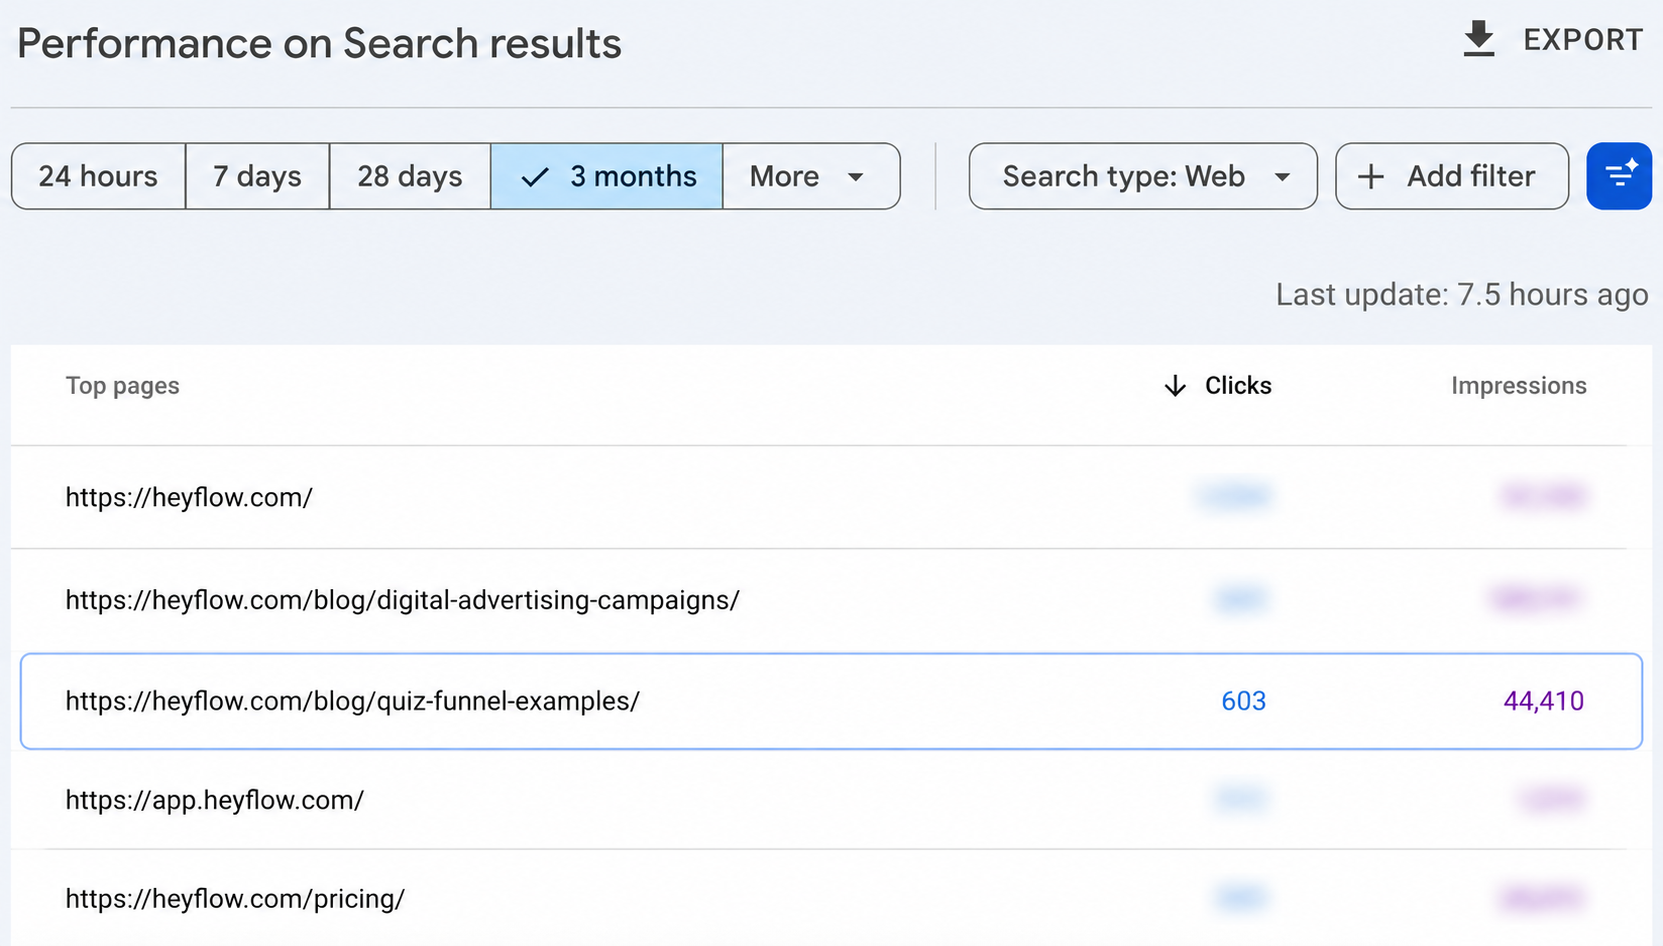Open the https://heyflow.com/ page row
Image resolution: width=1663 pixels, height=946 pixels.
point(831,497)
